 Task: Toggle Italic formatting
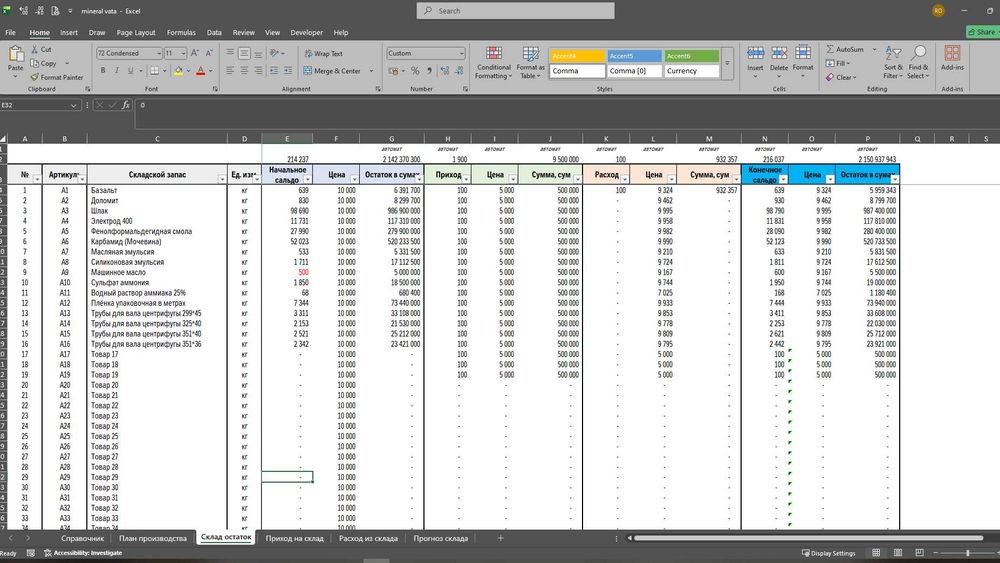click(x=117, y=71)
